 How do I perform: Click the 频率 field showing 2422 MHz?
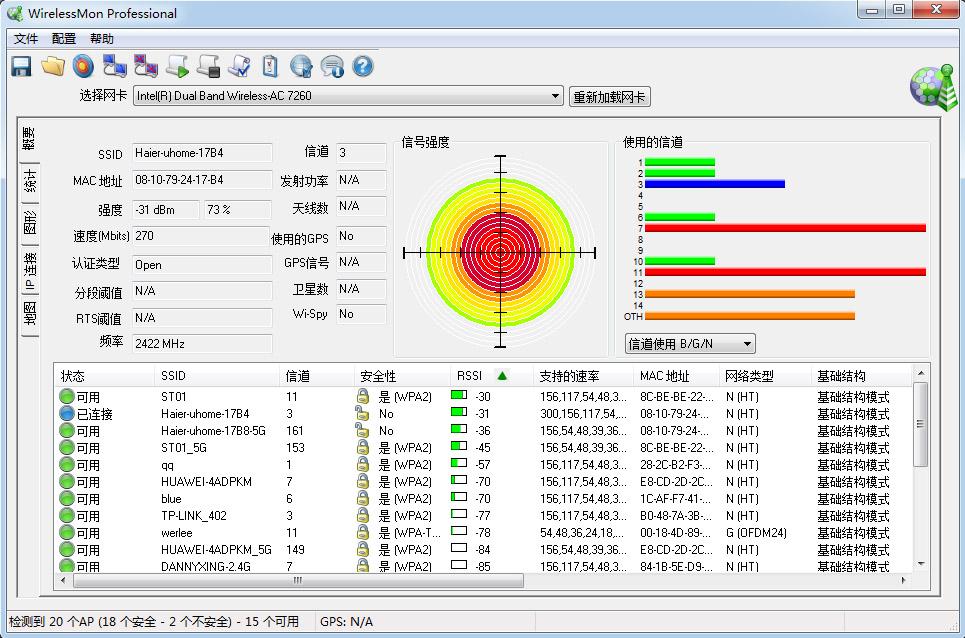(202, 343)
